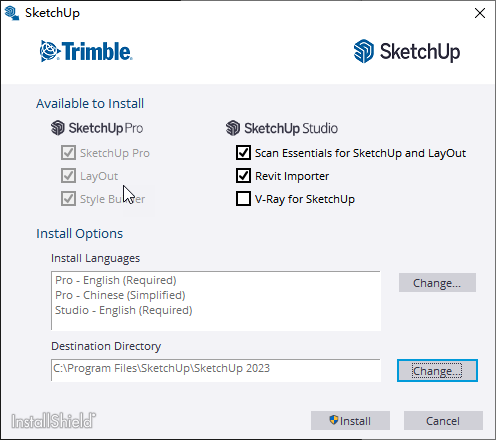The width and height of the screenshot is (496, 440).
Task: Click the disabled SketchUp Pro checkbox
Action: [68, 153]
